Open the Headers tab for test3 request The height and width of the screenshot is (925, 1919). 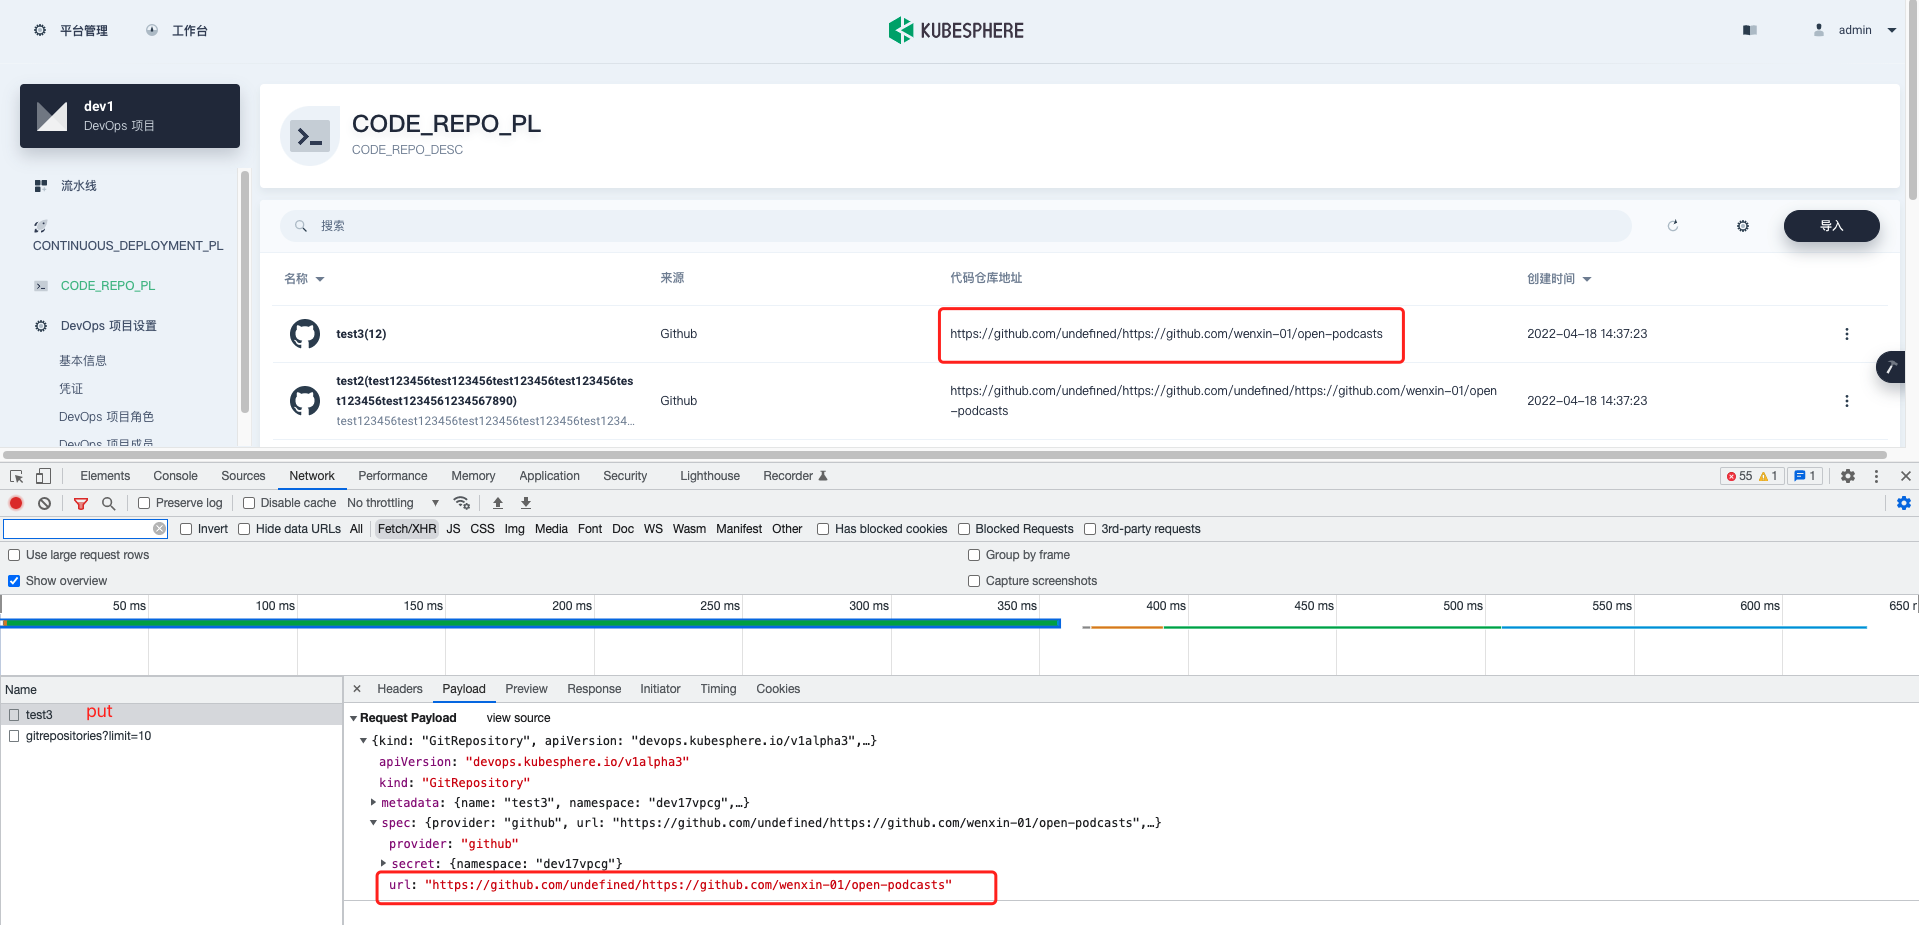point(399,689)
